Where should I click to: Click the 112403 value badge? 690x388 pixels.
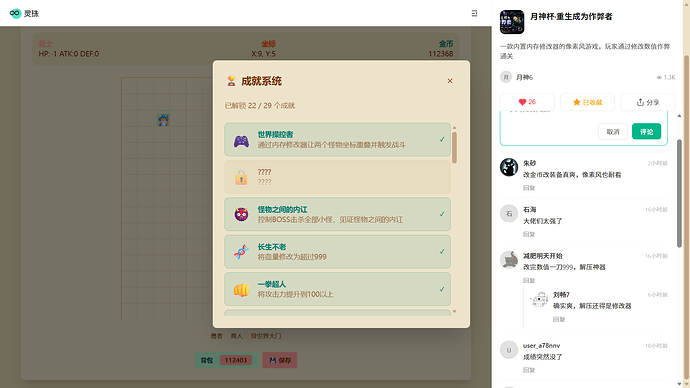236,360
